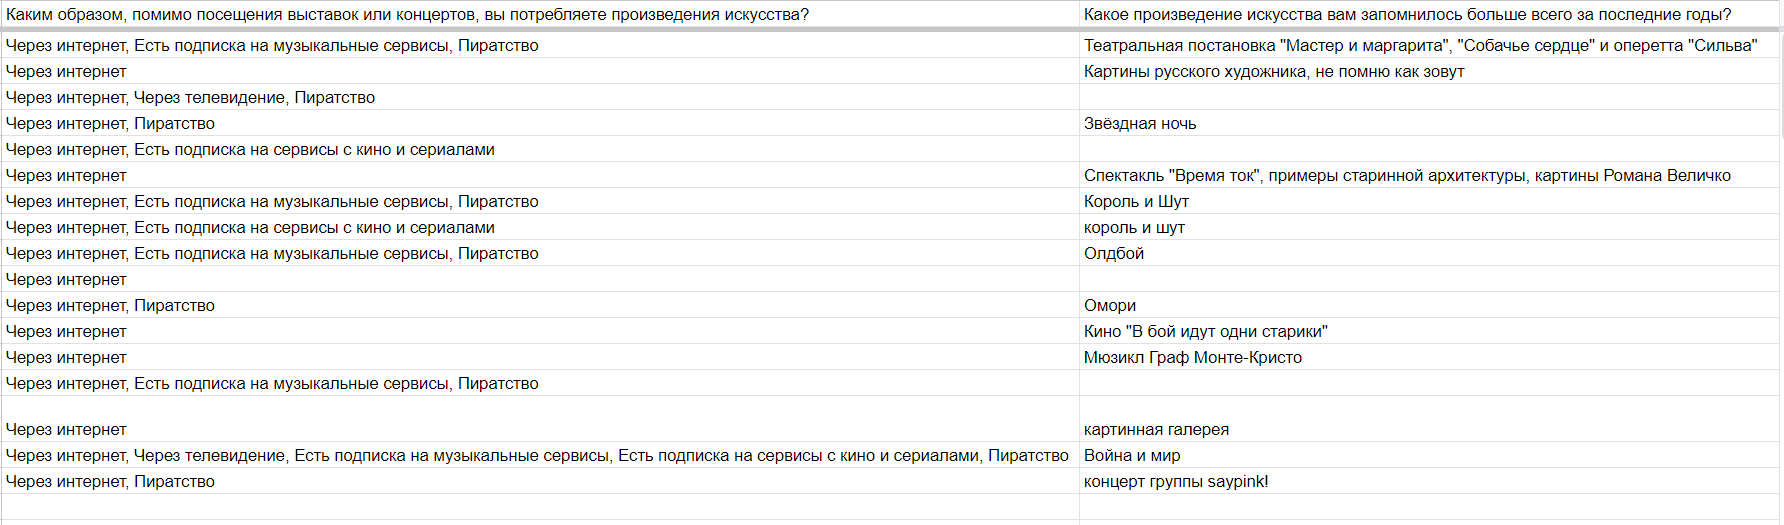Image resolution: width=1784 pixels, height=525 pixels.
Task: Click the 'Омори' cell
Action: [1429, 305]
